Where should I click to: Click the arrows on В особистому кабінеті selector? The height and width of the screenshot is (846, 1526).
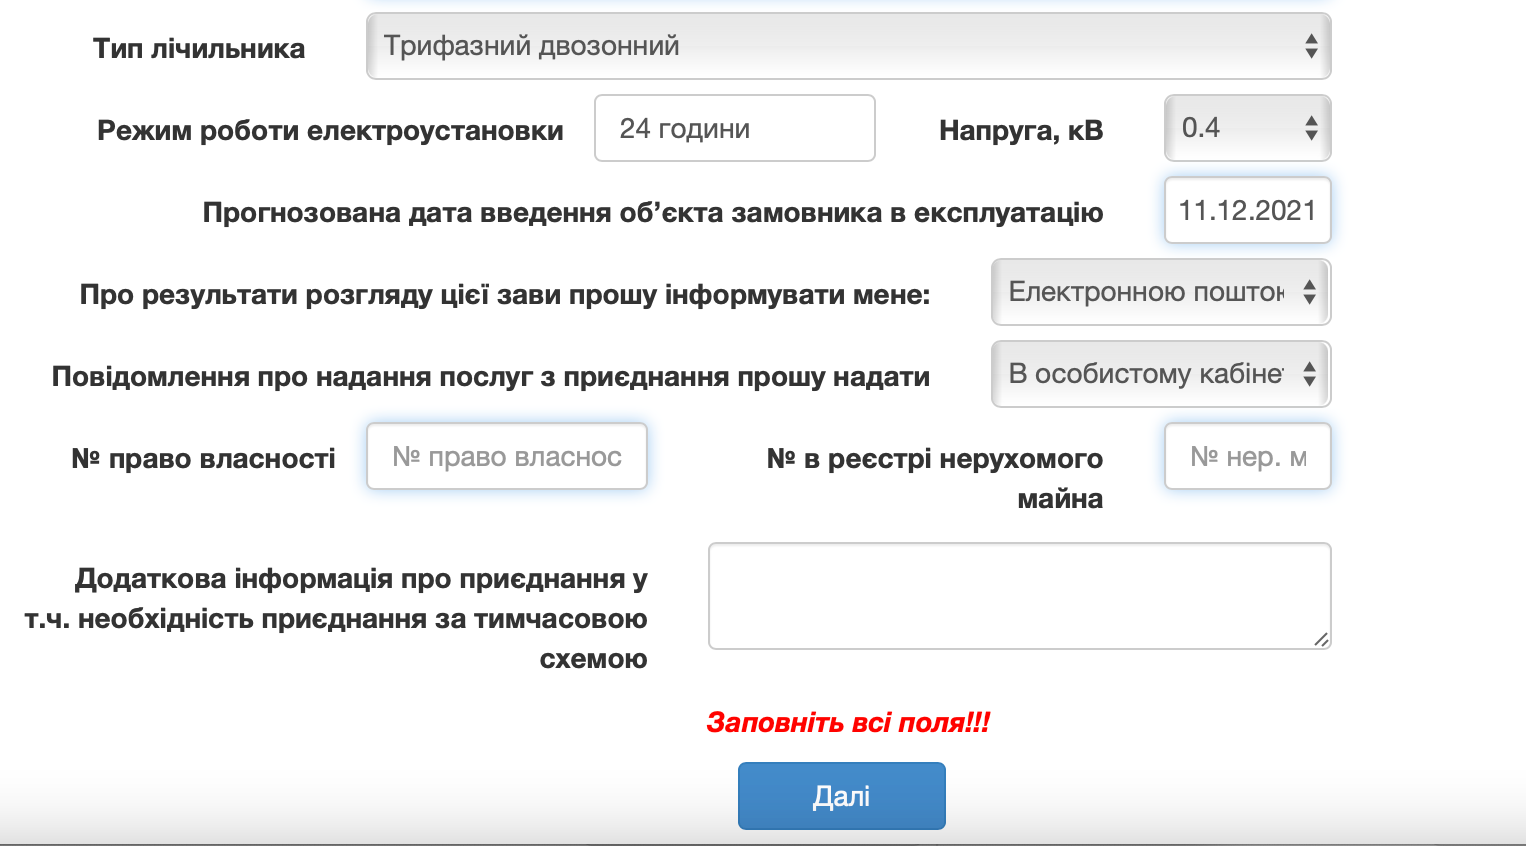pos(1309,374)
